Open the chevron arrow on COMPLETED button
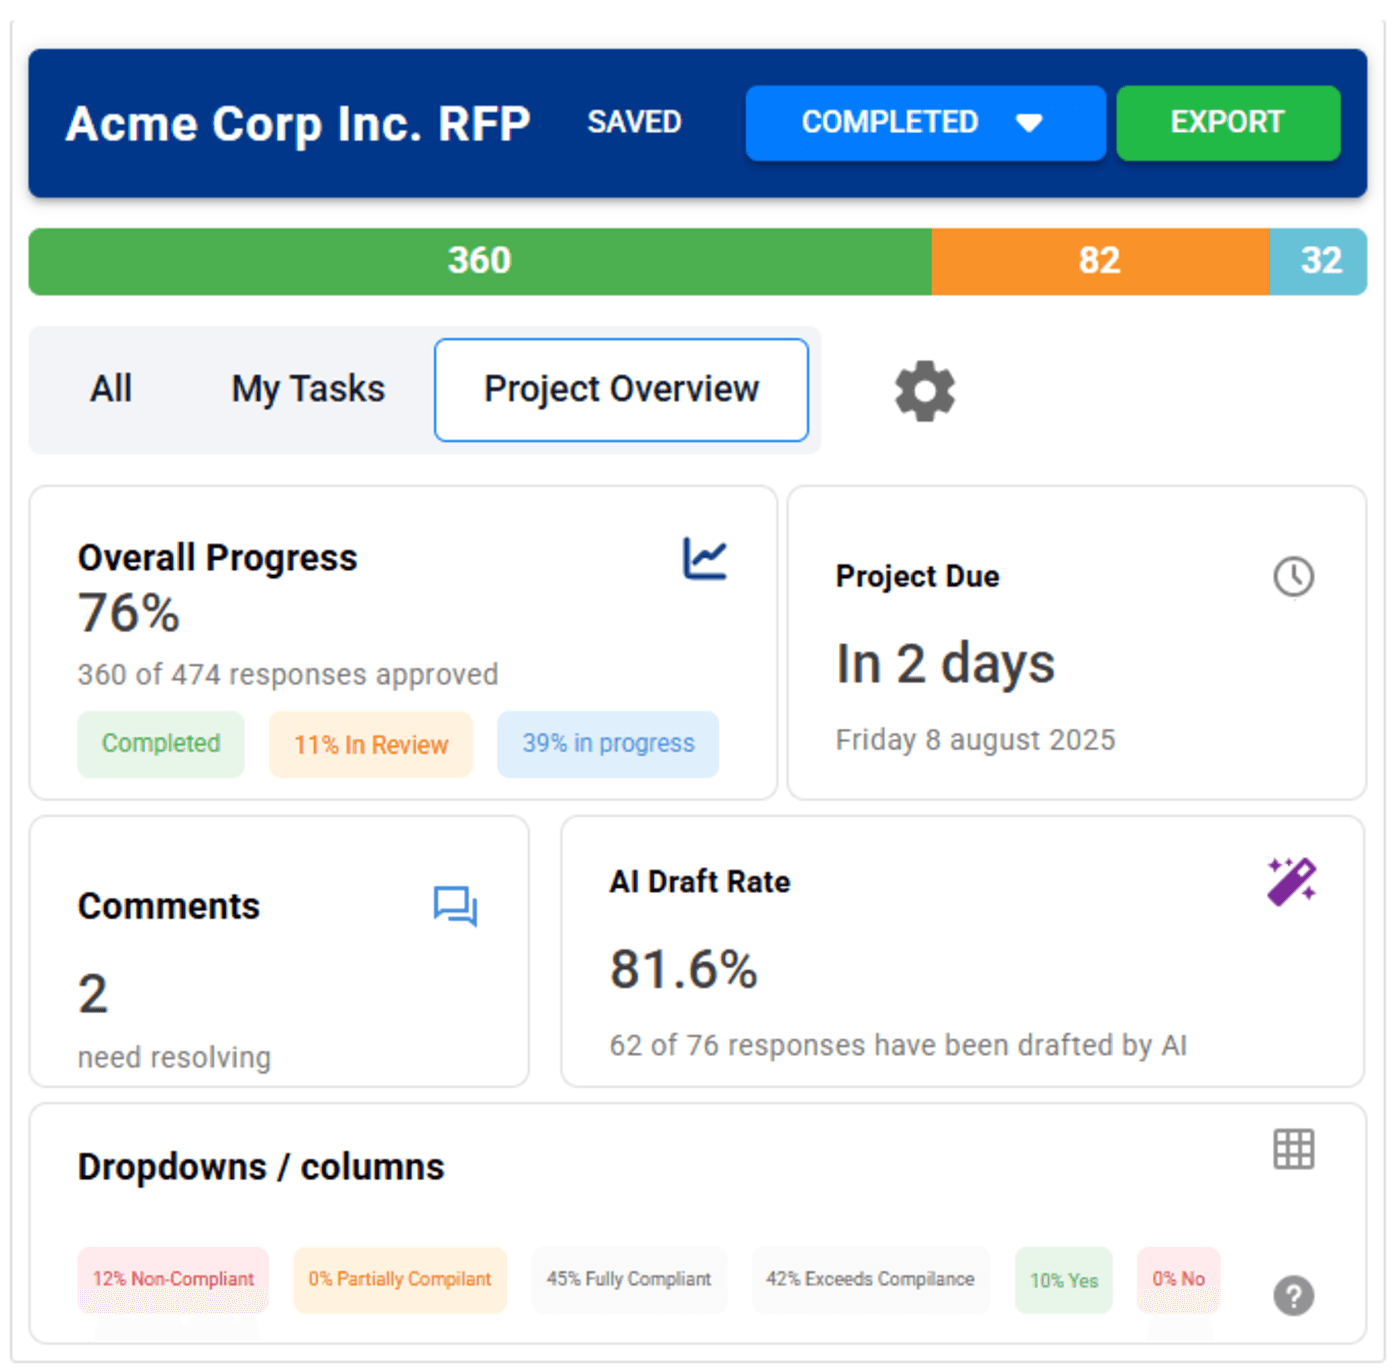 pyautogui.click(x=1029, y=123)
